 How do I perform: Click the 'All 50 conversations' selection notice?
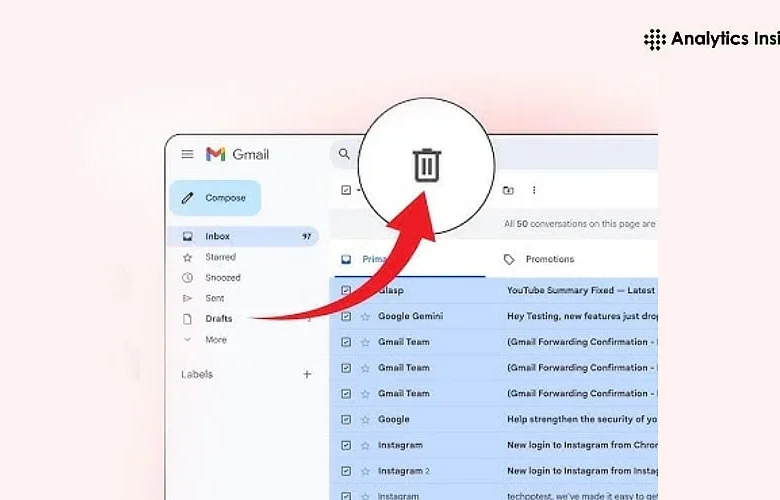pos(580,224)
